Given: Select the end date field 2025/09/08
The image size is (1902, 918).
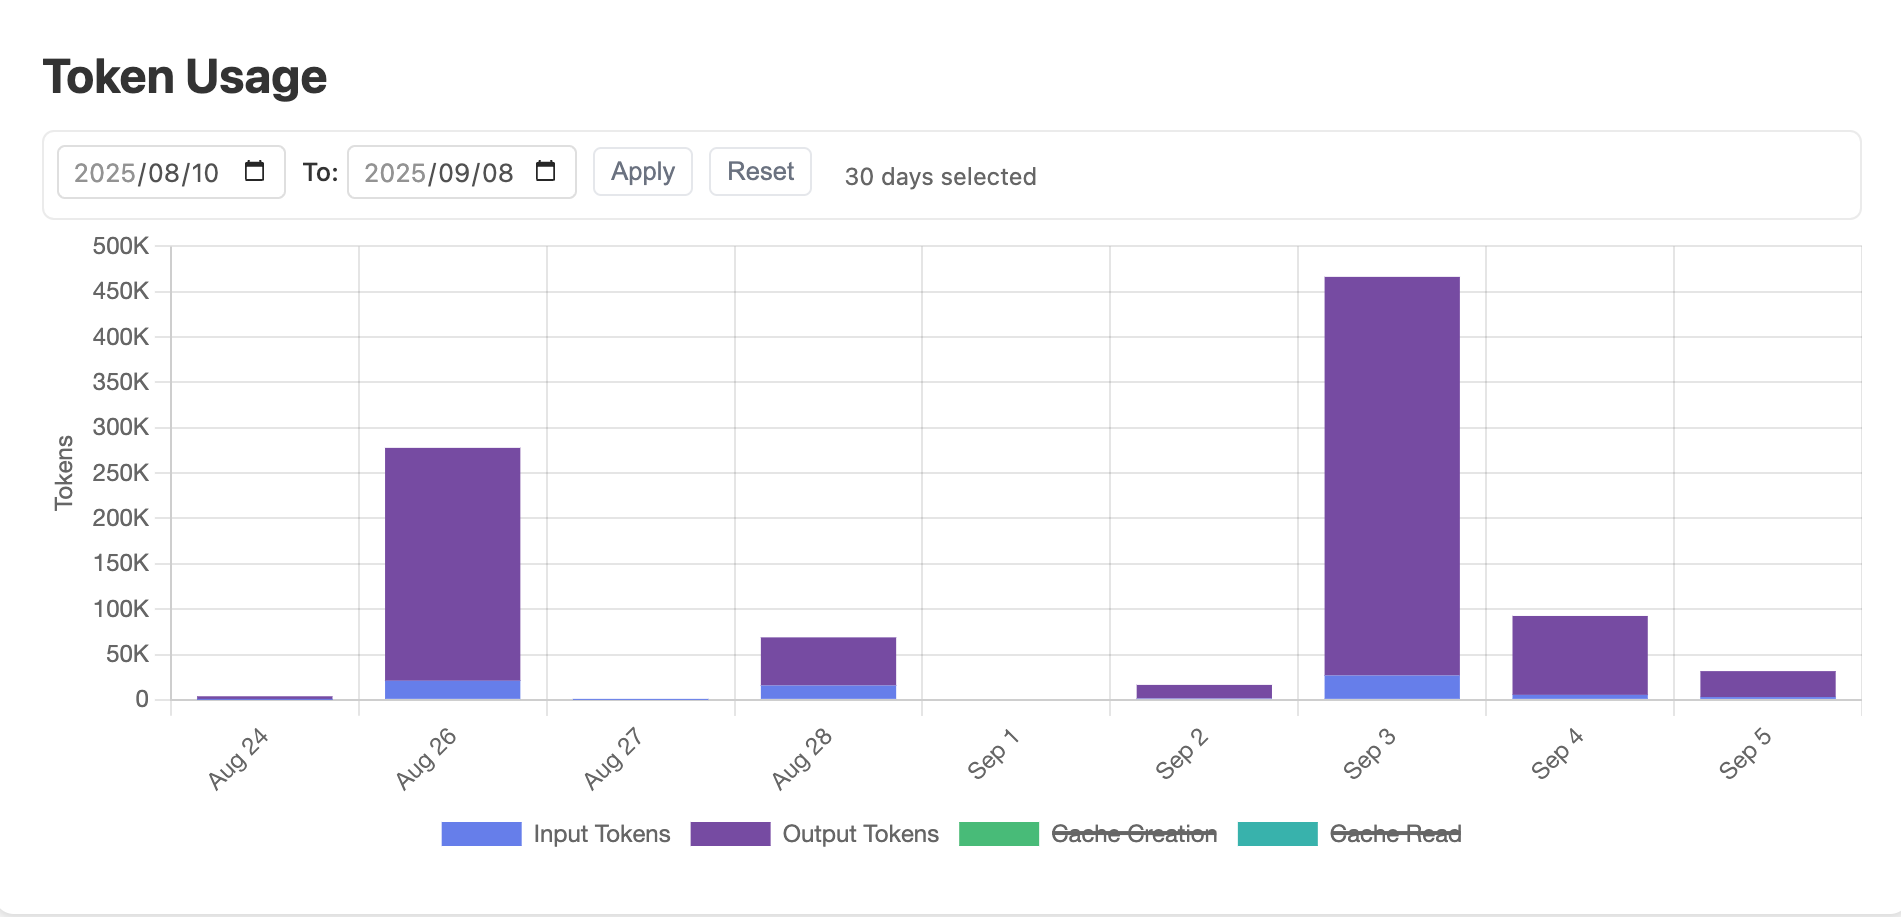Looking at the screenshot, I should coord(462,172).
